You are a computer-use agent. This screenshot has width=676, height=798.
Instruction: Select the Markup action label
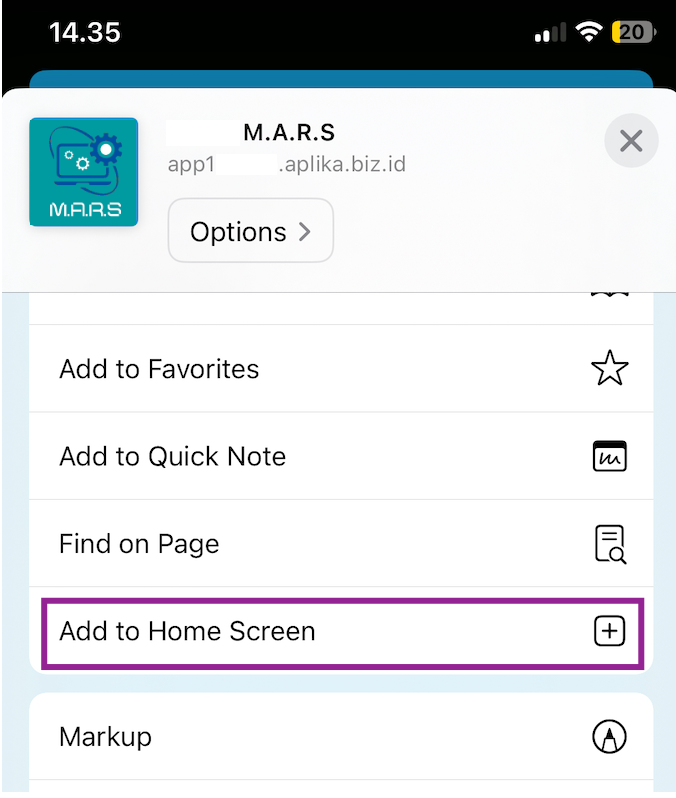[105, 737]
